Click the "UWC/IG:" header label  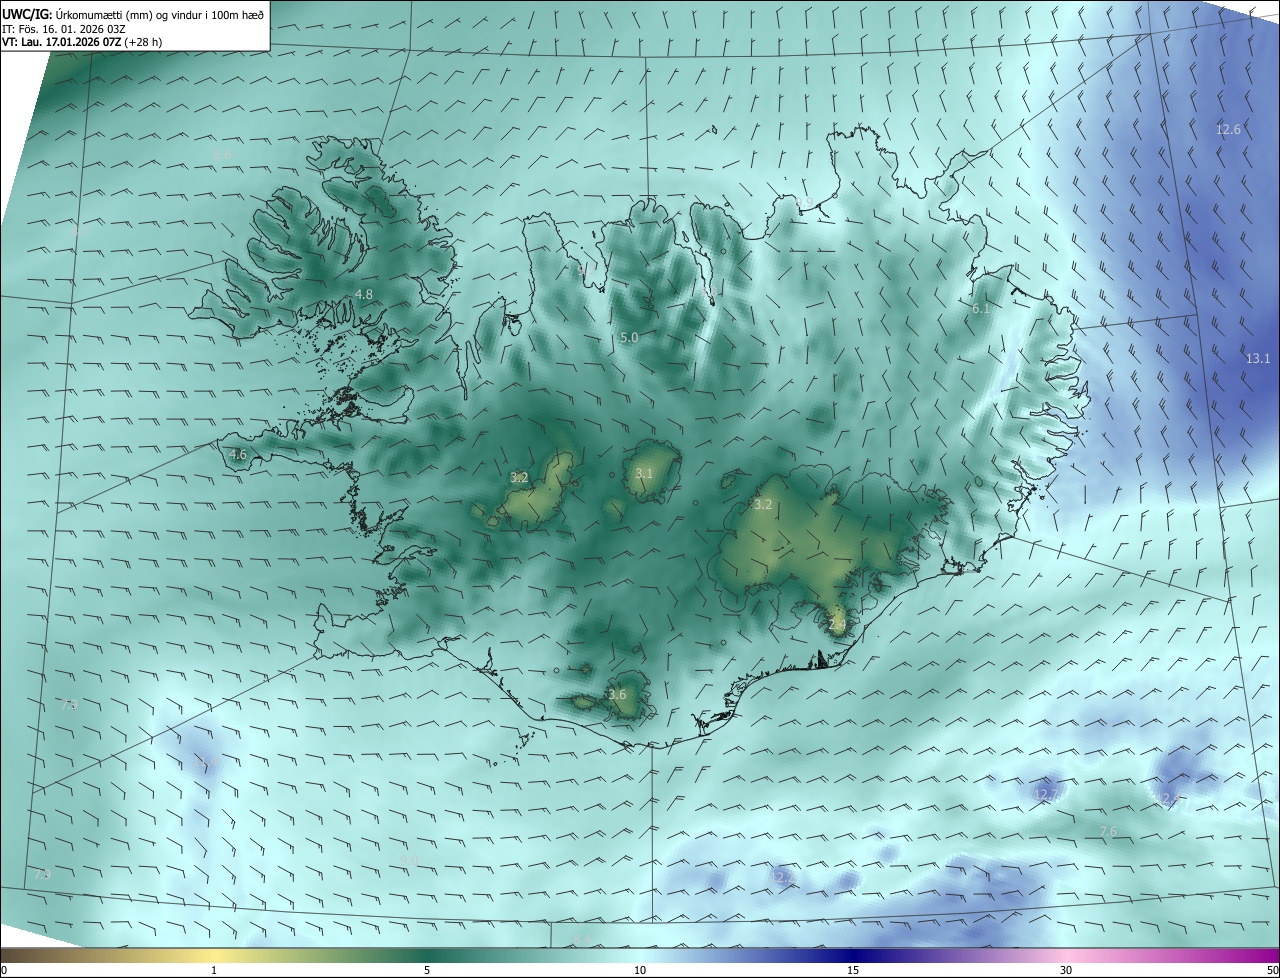(x=27, y=14)
